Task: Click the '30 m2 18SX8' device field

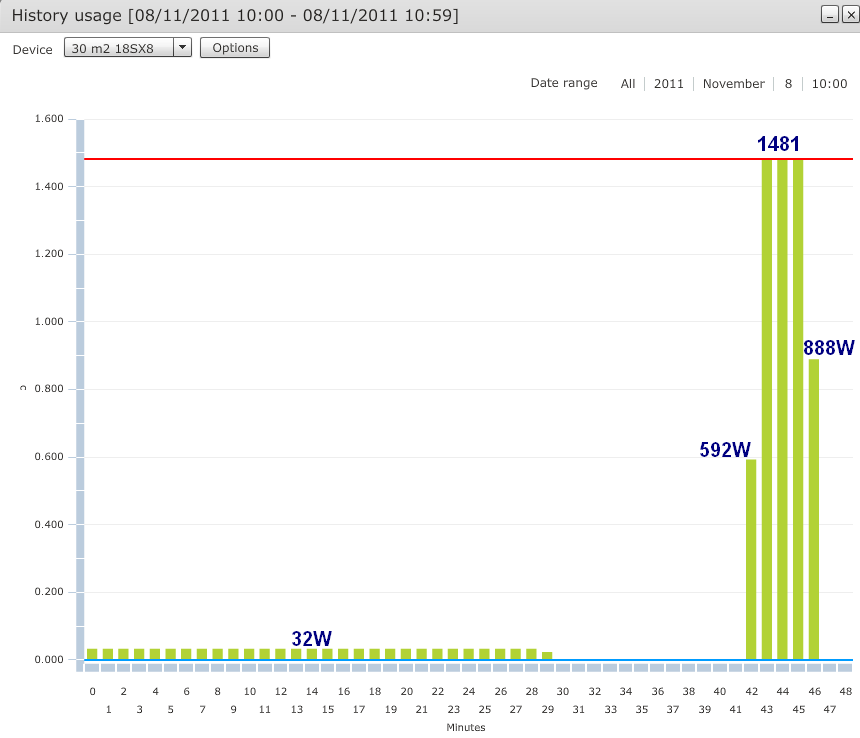Action: point(118,48)
